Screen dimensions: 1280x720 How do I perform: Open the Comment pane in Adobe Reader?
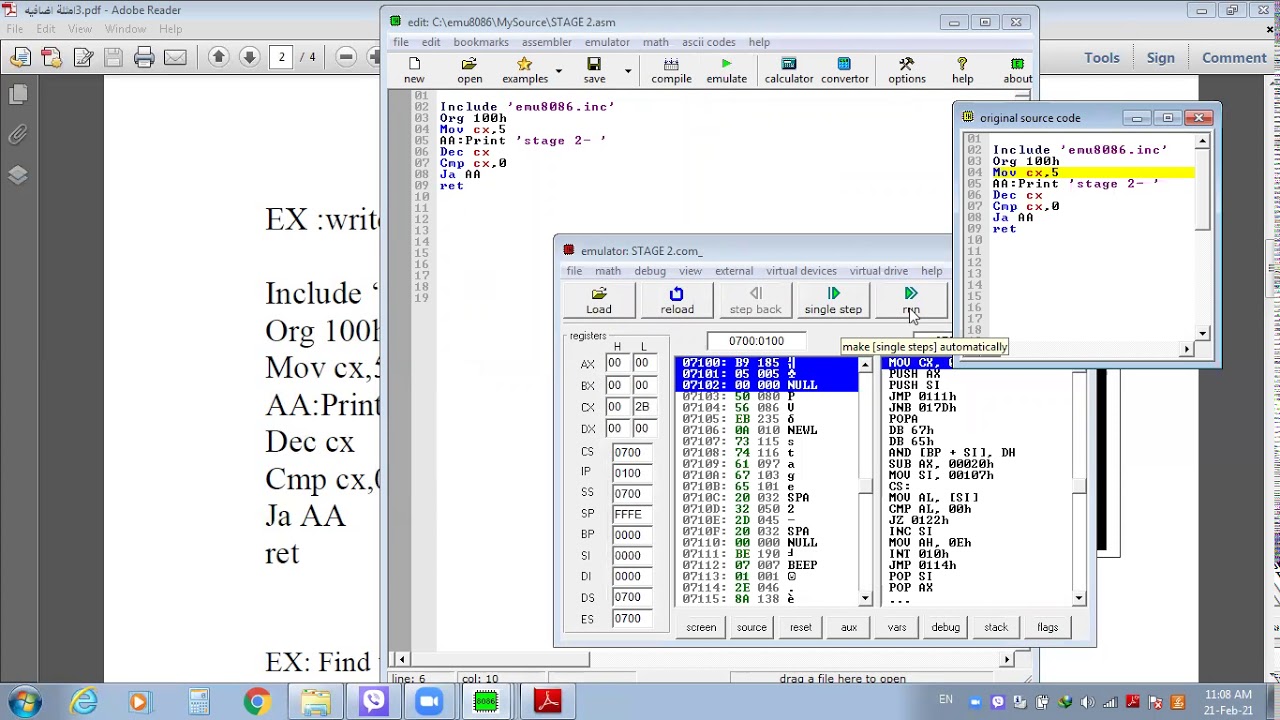click(x=1234, y=58)
